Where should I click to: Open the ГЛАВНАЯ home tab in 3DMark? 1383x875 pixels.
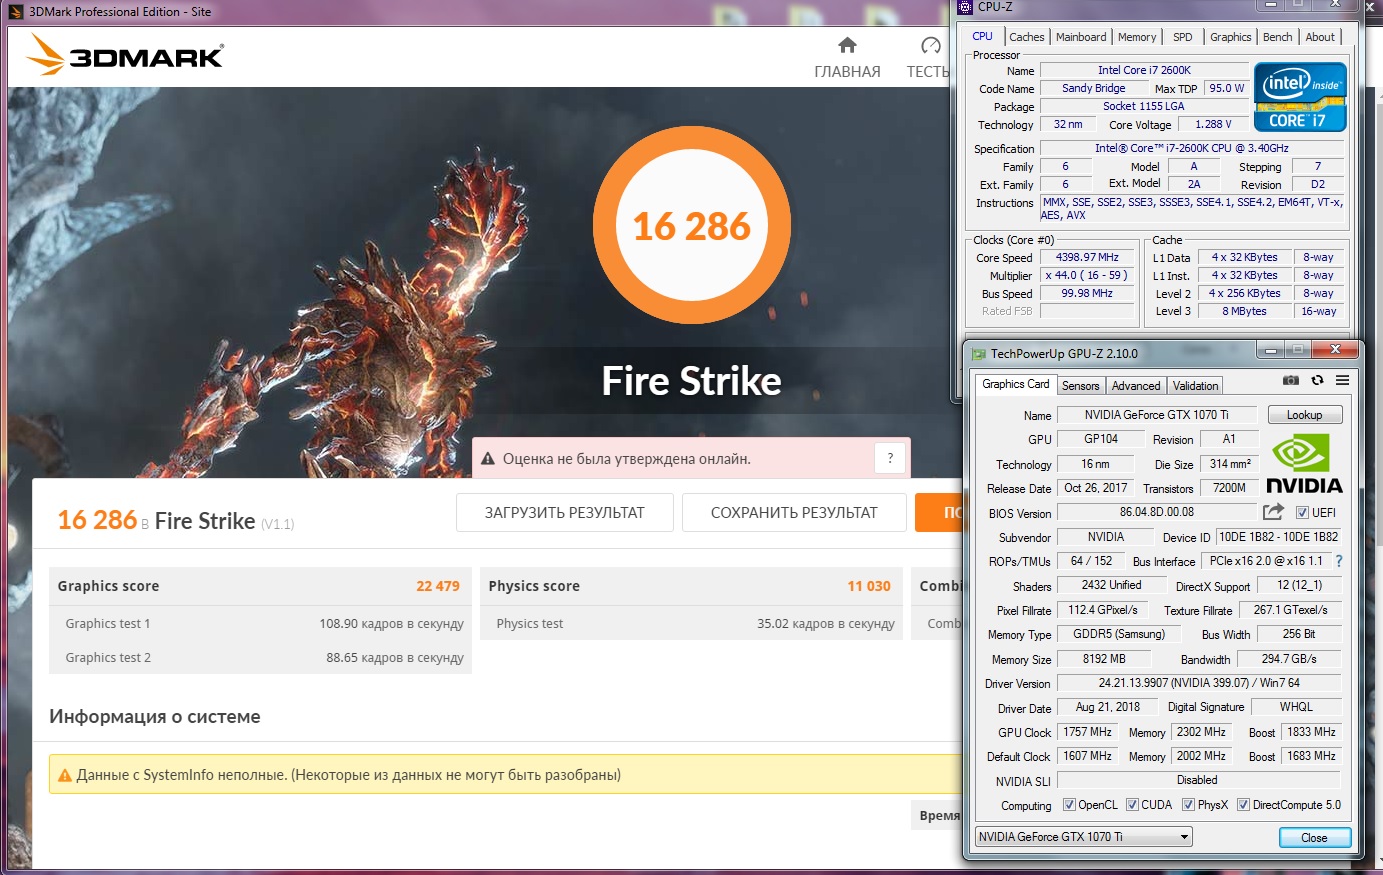pos(847,58)
